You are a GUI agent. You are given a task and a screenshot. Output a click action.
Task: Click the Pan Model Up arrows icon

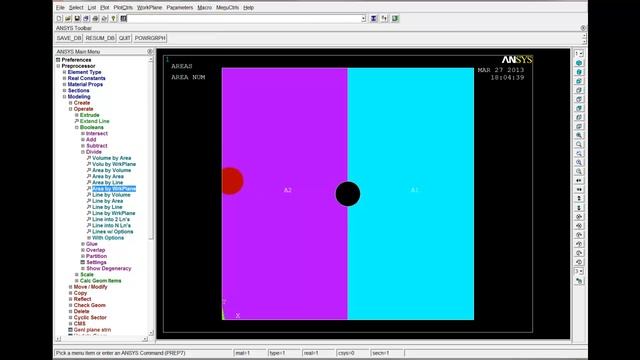[x=579, y=198]
